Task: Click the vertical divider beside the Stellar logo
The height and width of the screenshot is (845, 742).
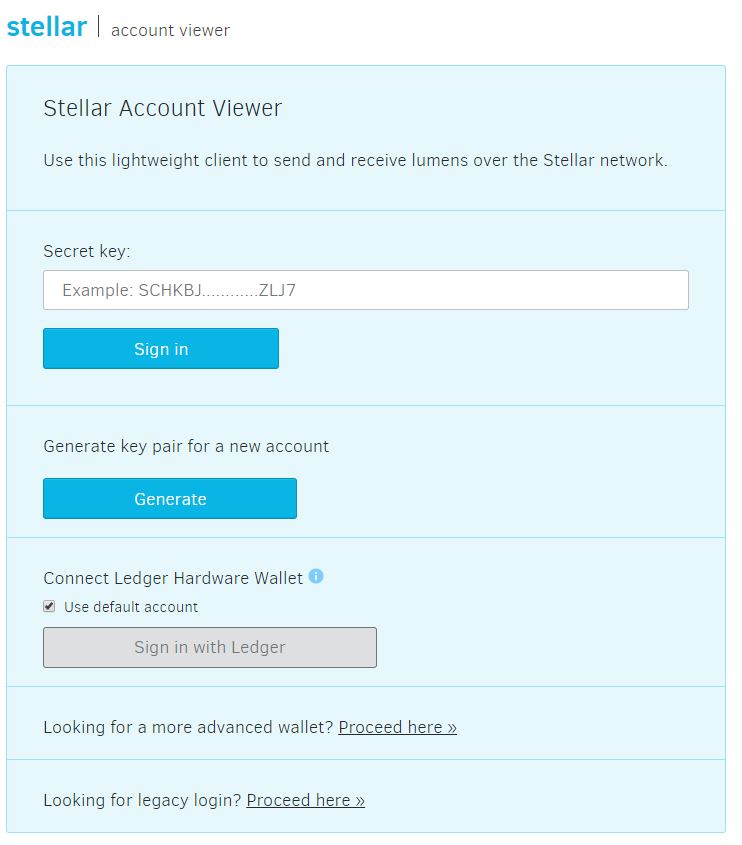Action: (98, 27)
